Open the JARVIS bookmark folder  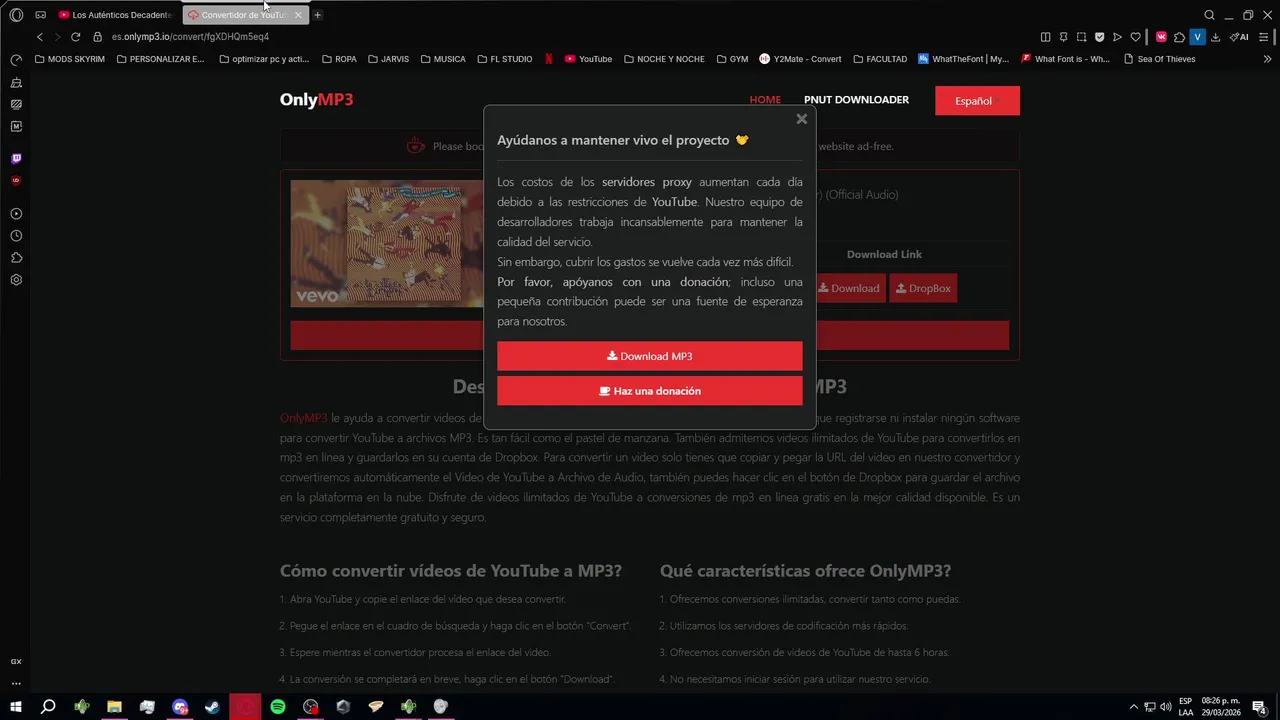tap(388, 59)
